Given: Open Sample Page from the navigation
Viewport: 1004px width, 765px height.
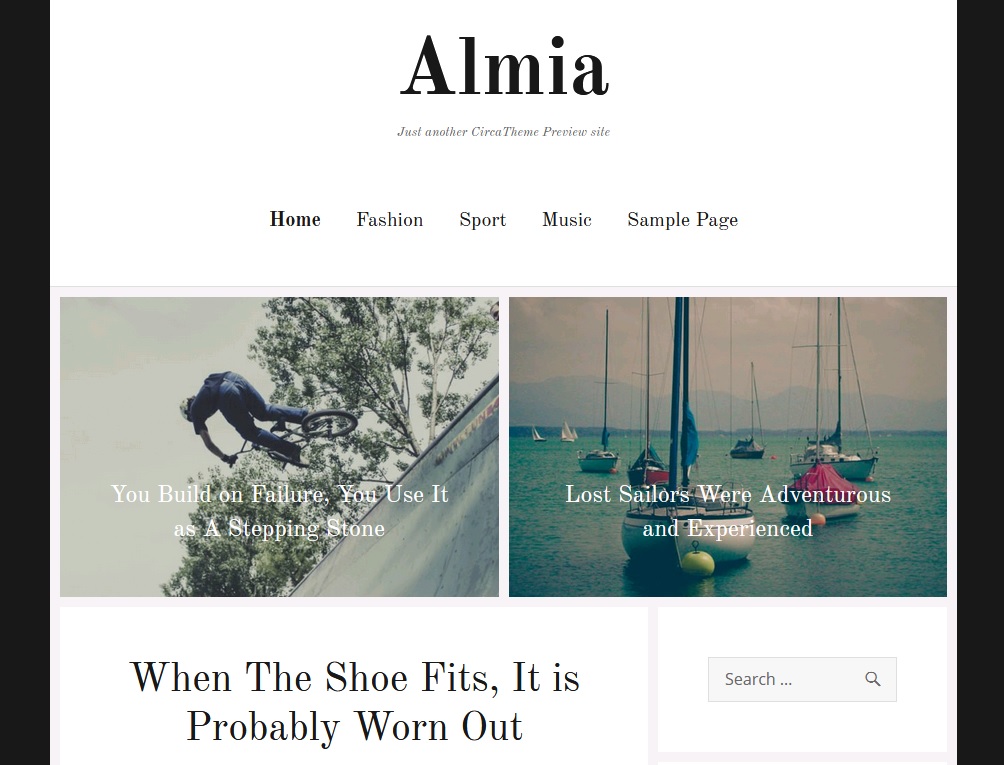Looking at the screenshot, I should (x=683, y=220).
